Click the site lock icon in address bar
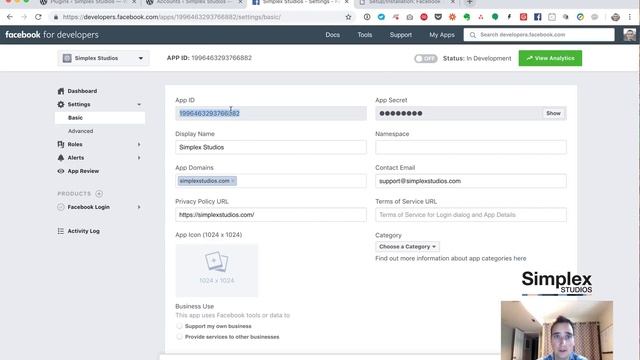 click(56, 17)
